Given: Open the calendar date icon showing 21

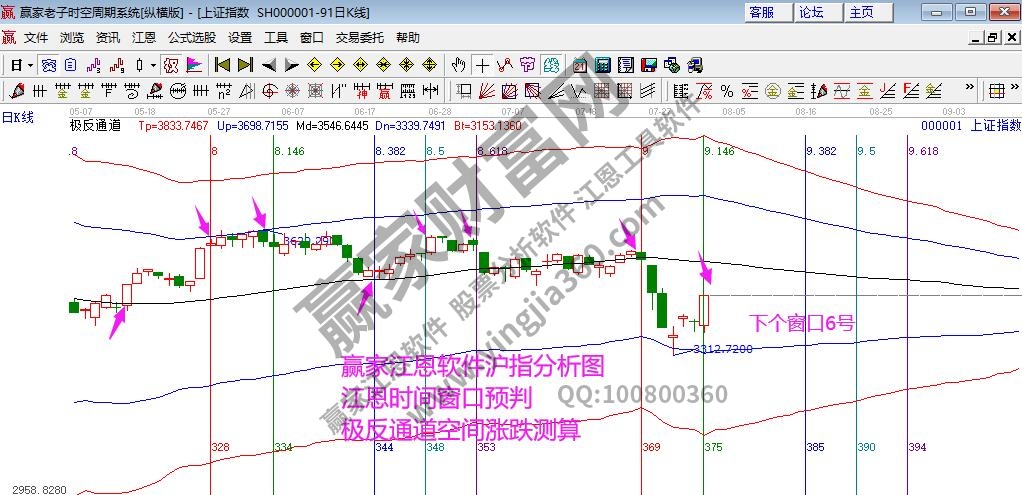Looking at the screenshot, I should (x=579, y=65).
